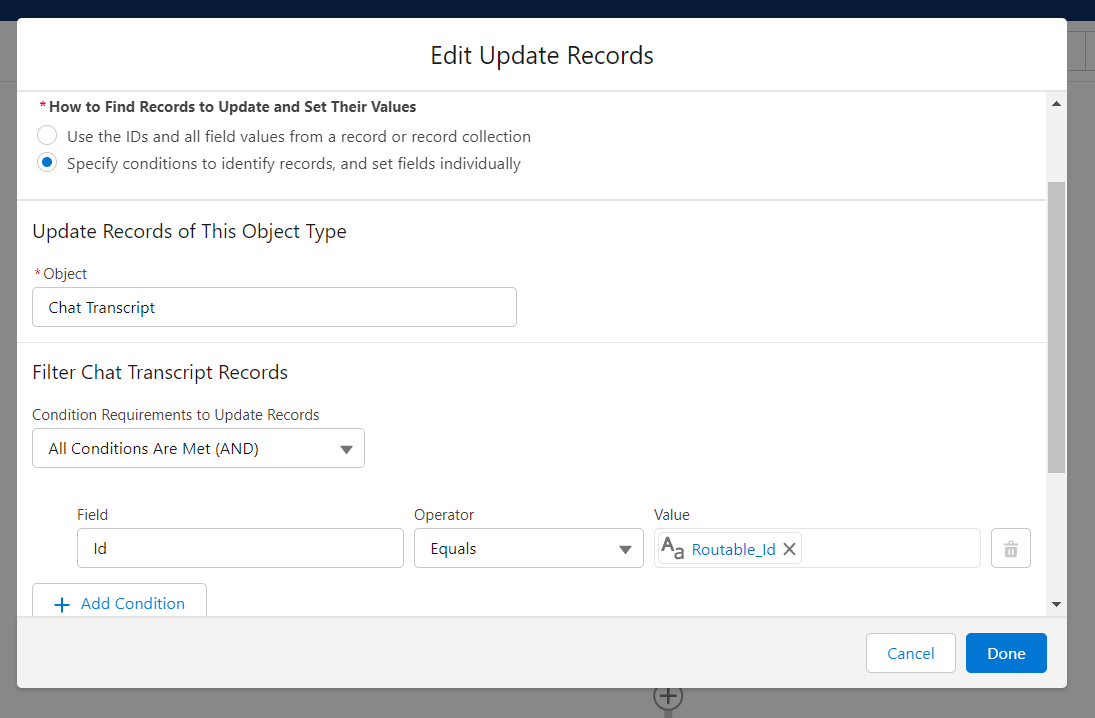Click the dialog's vertical scrollbar thumb
This screenshot has height=718, width=1095.
1057,326
